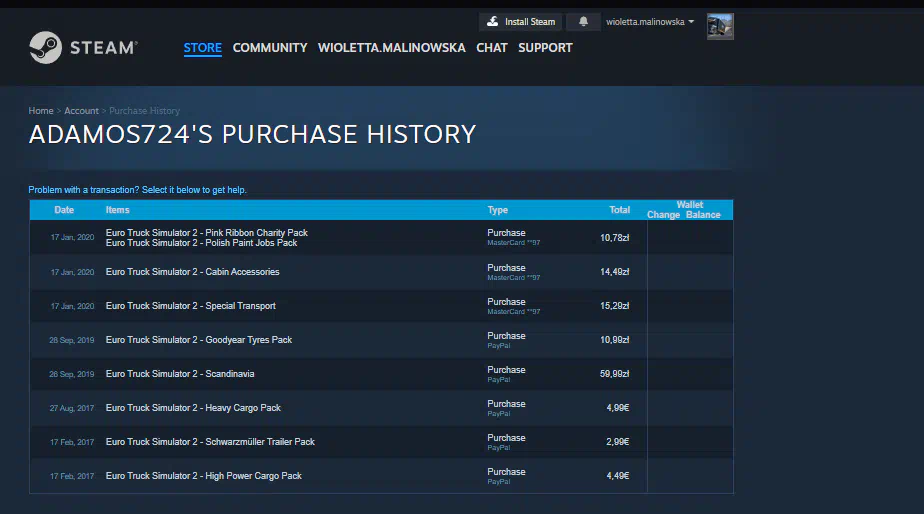Follow the Home breadcrumb link
This screenshot has height=514, width=924.
click(x=41, y=111)
